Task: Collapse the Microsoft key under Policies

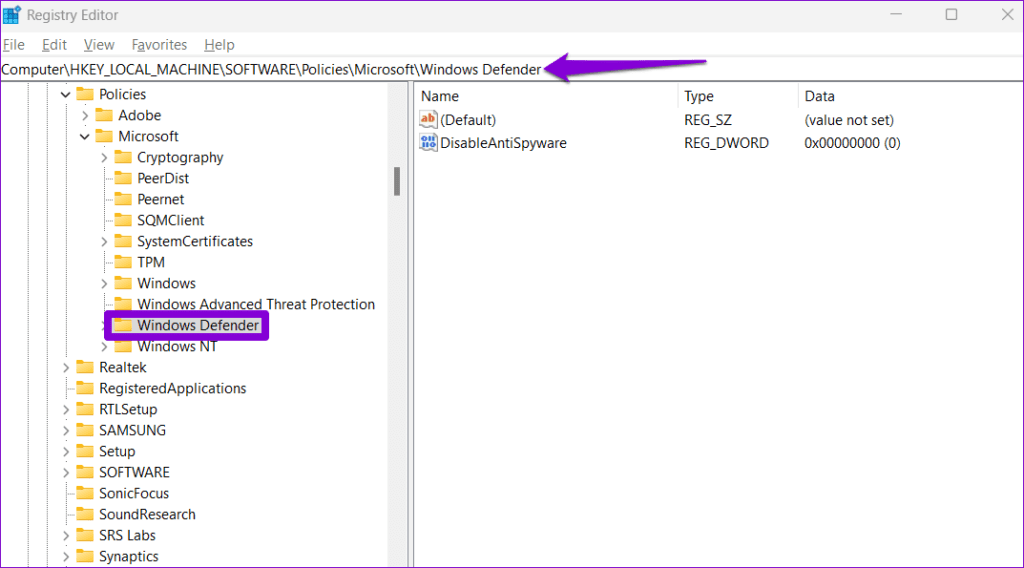Action: [x=85, y=137]
